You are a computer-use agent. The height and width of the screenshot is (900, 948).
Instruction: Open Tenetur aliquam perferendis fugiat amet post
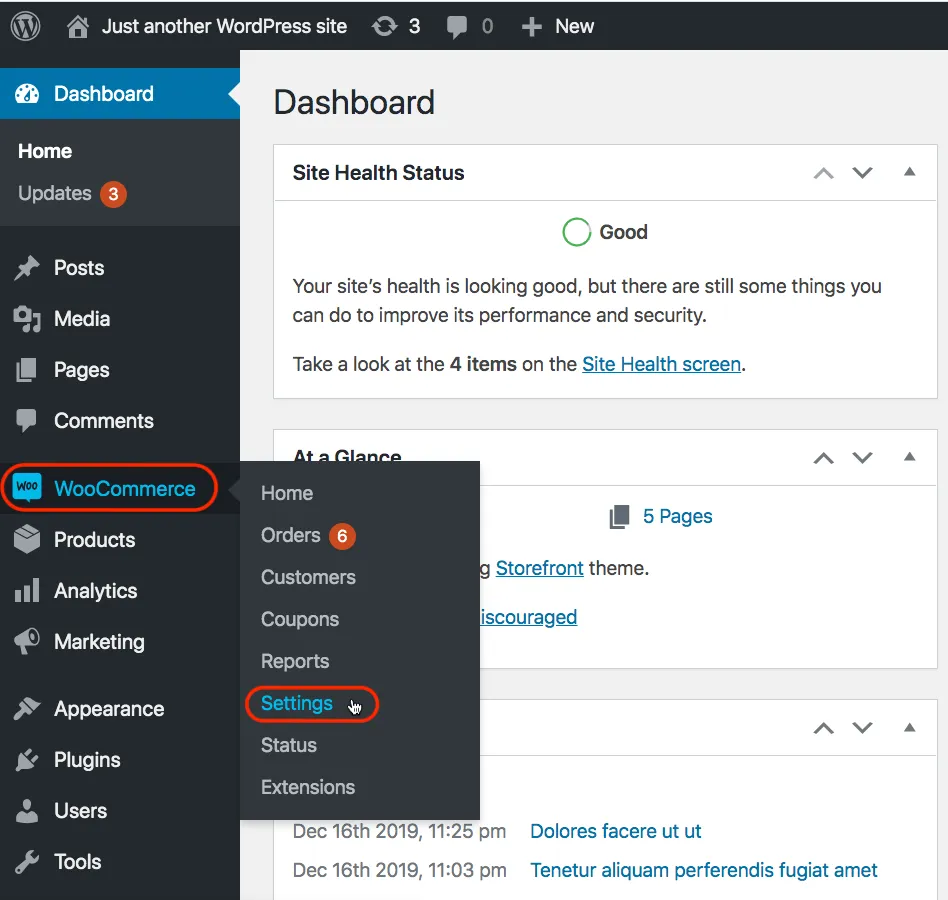(703, 870)
